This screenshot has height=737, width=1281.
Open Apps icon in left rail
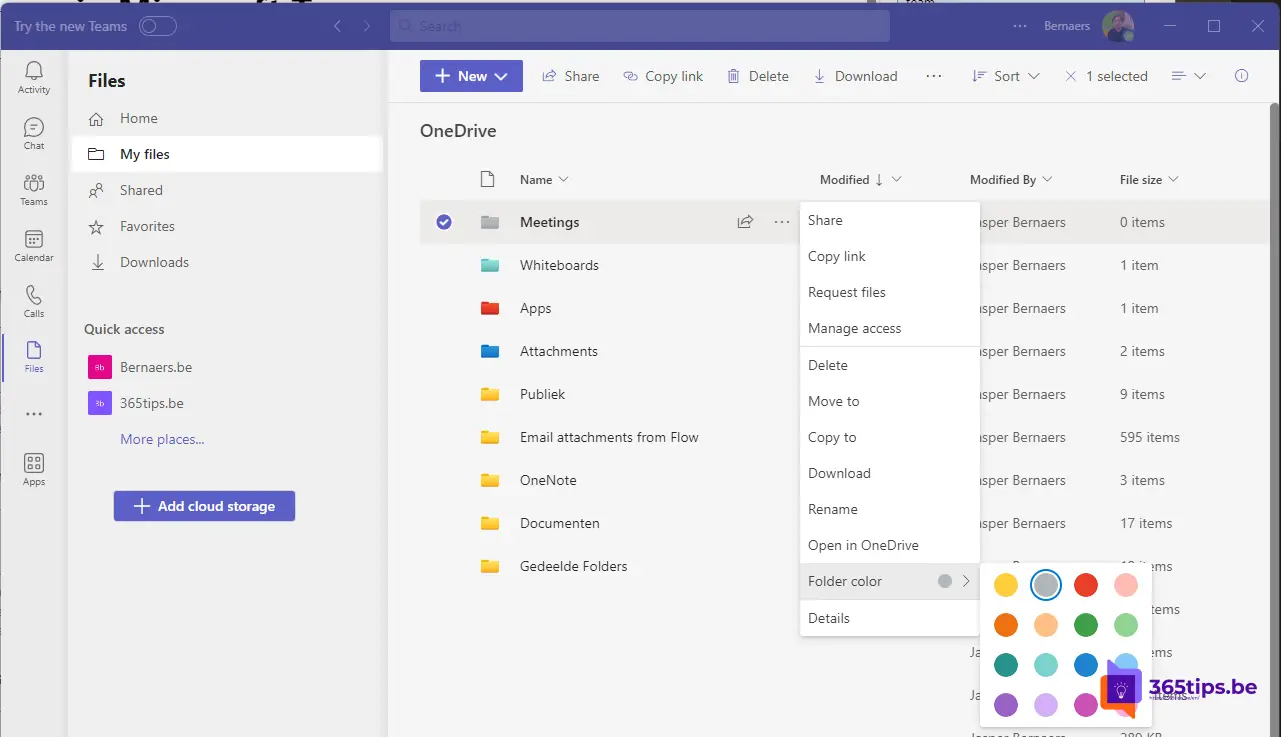click(34, 469)
